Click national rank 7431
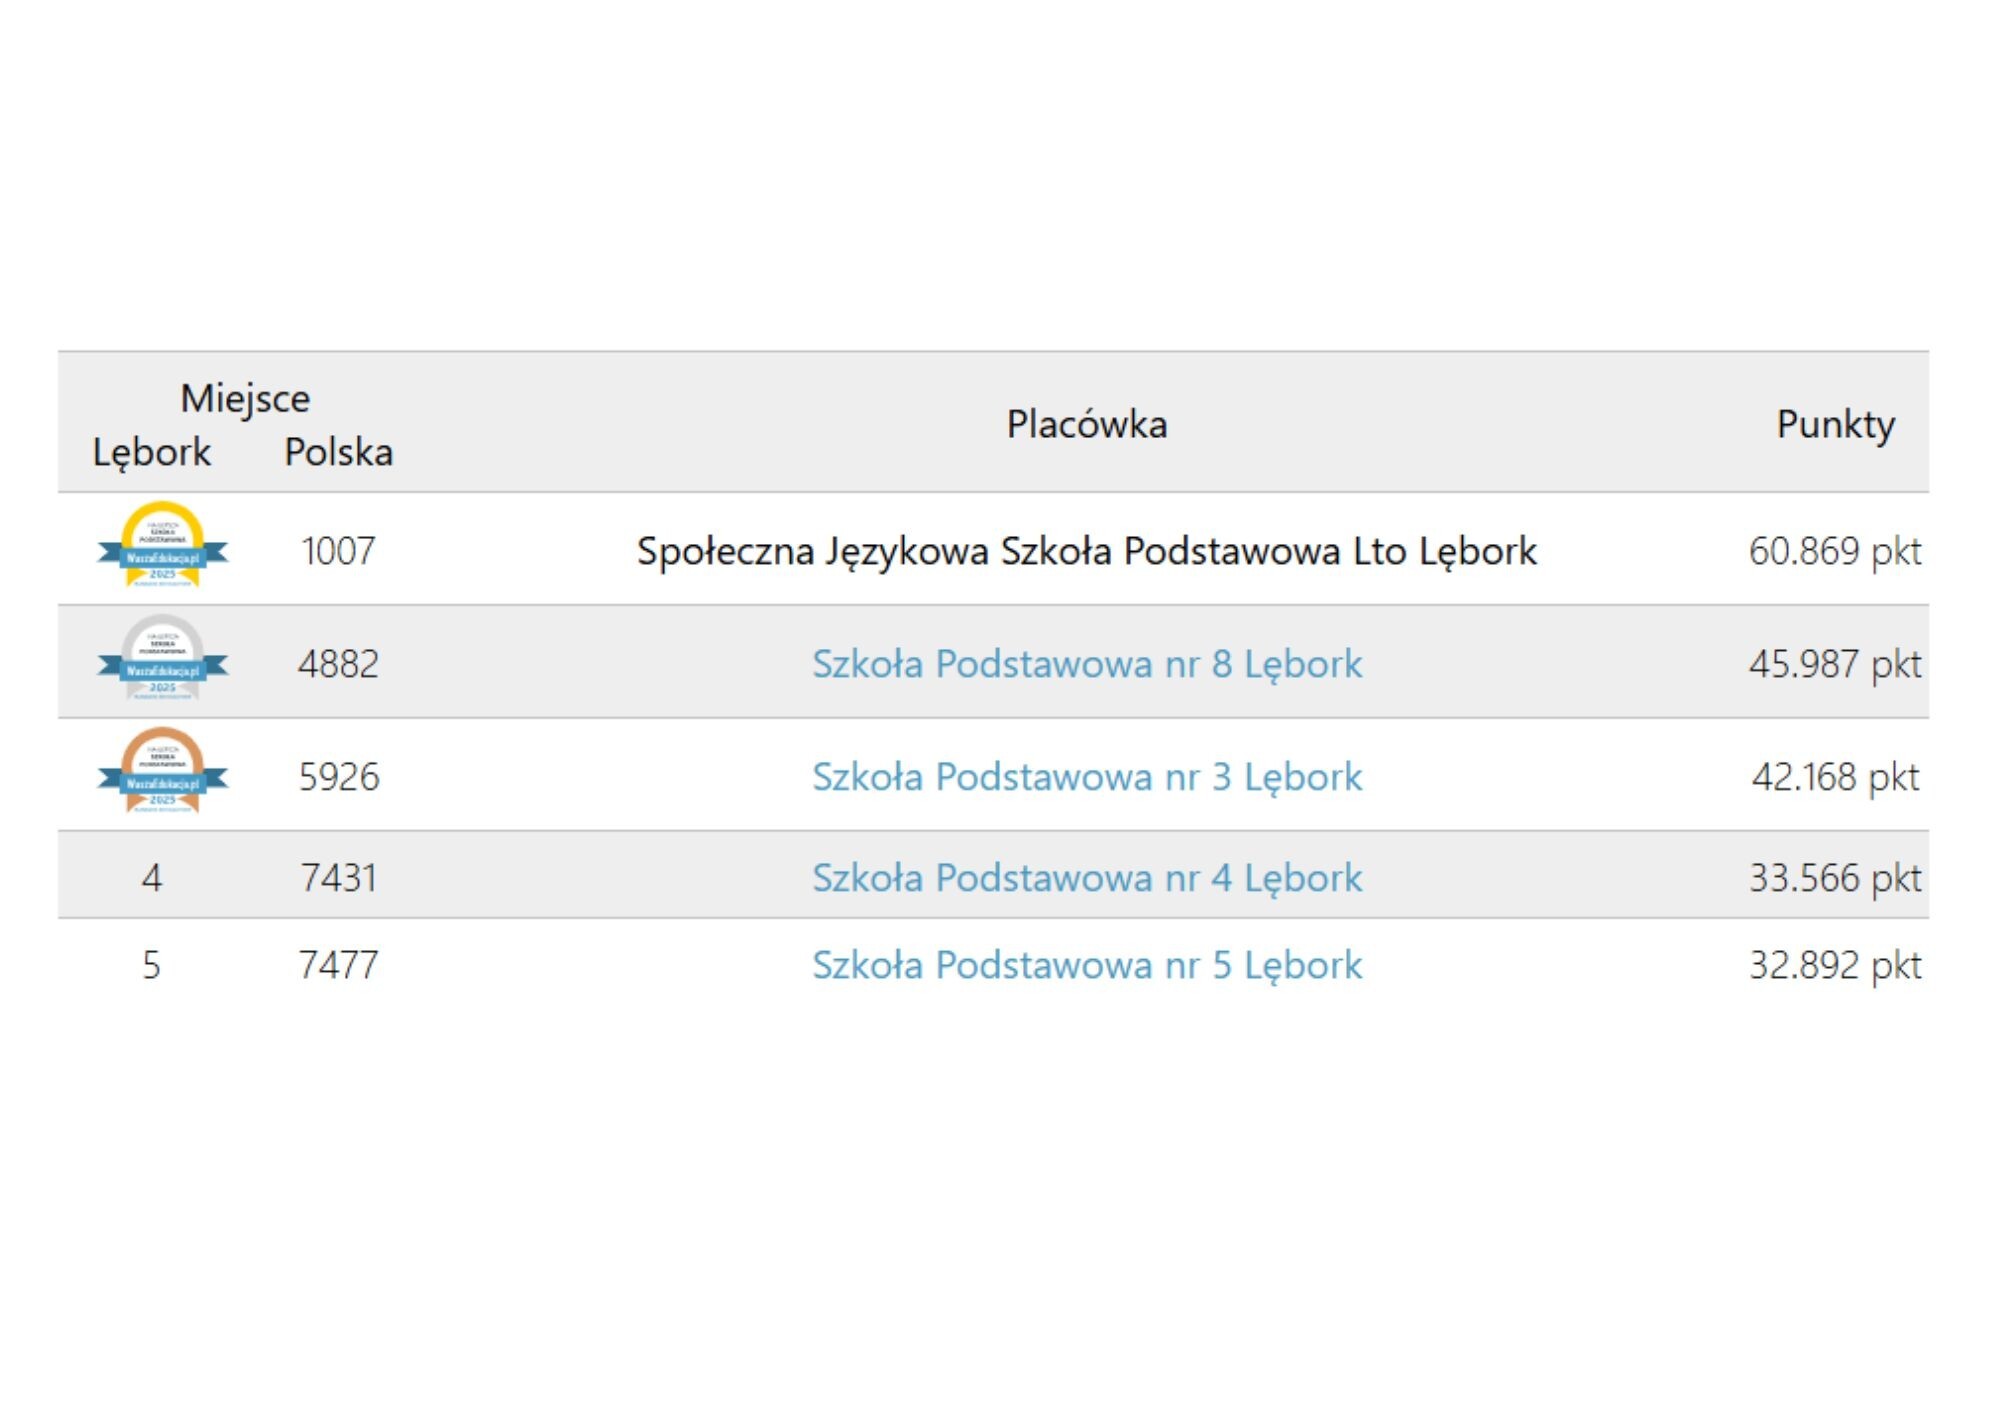The image size is (2000, 1414). (x=338, y=878)
